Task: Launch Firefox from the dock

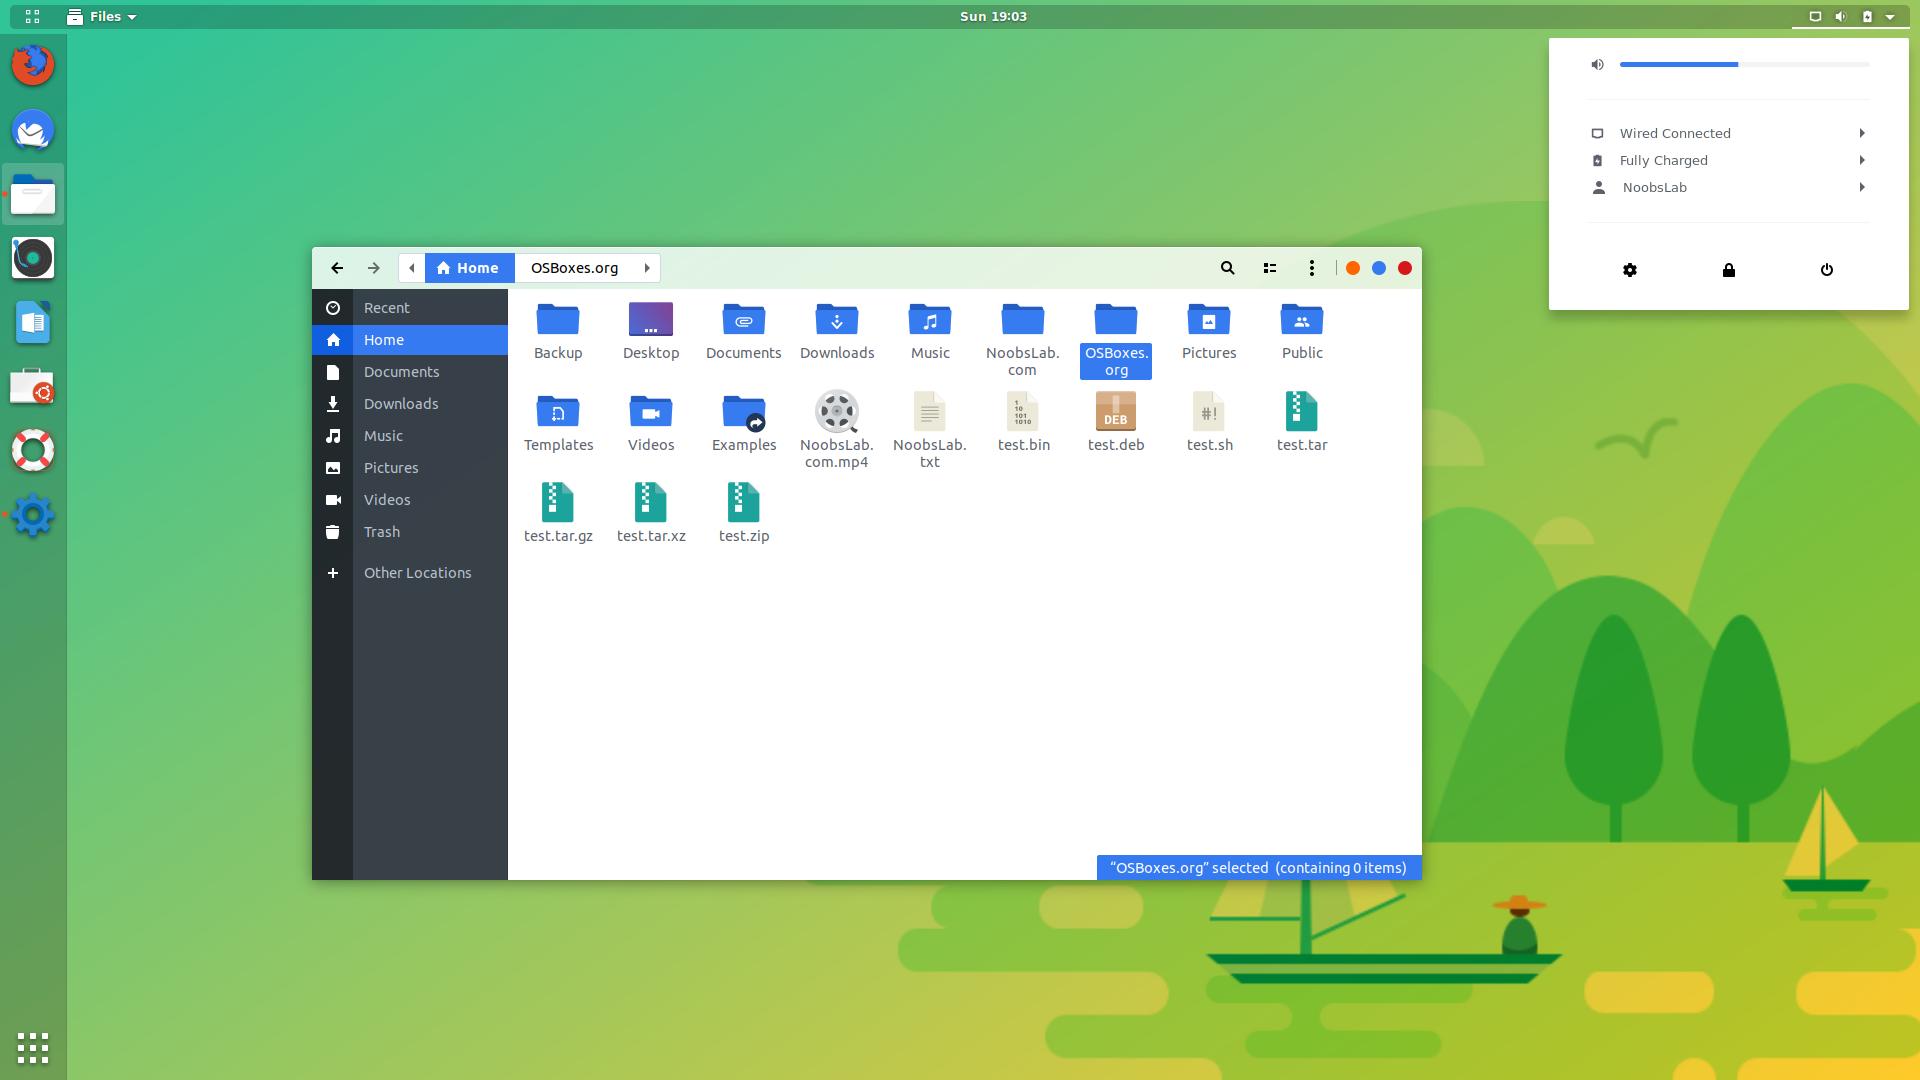Action: point(33,63)
